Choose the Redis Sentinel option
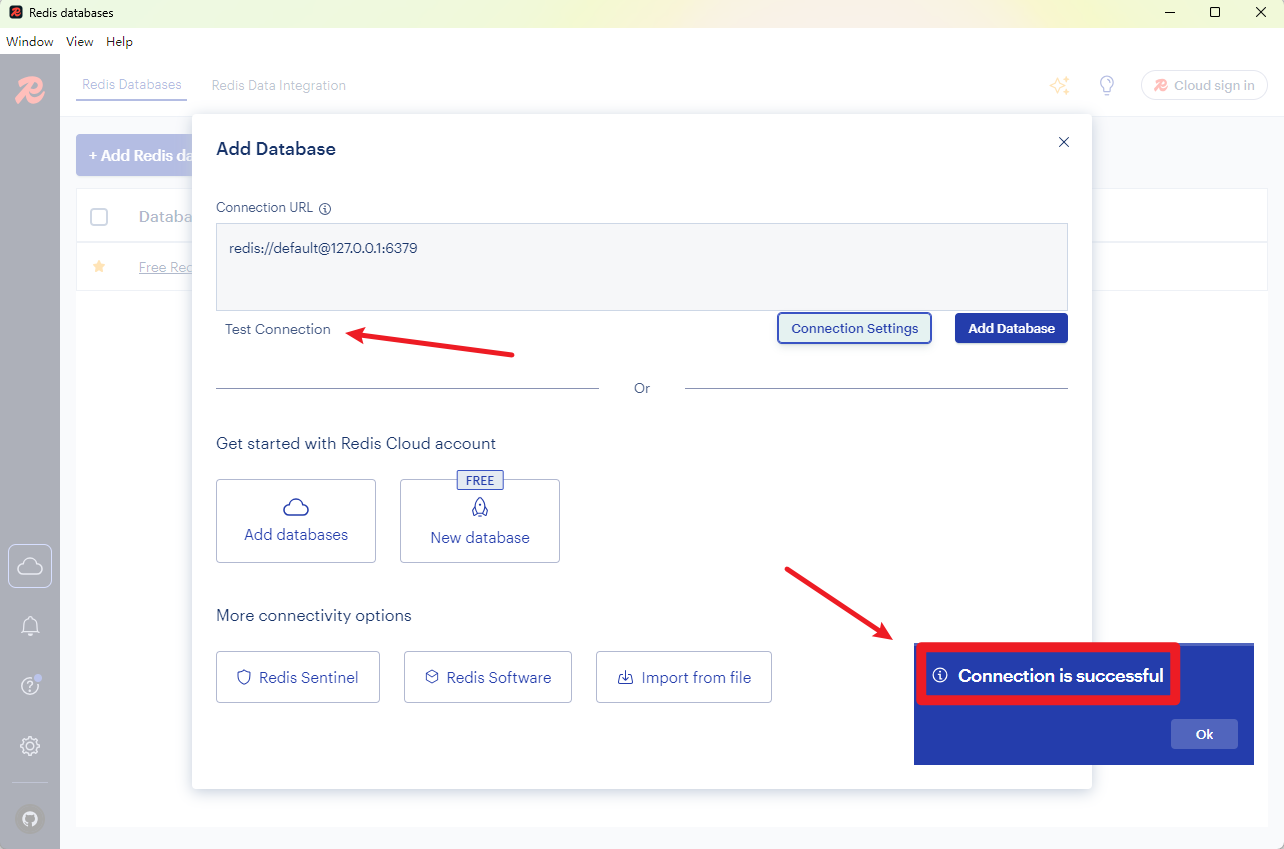 pyautogui.click(x=298, y=677)
